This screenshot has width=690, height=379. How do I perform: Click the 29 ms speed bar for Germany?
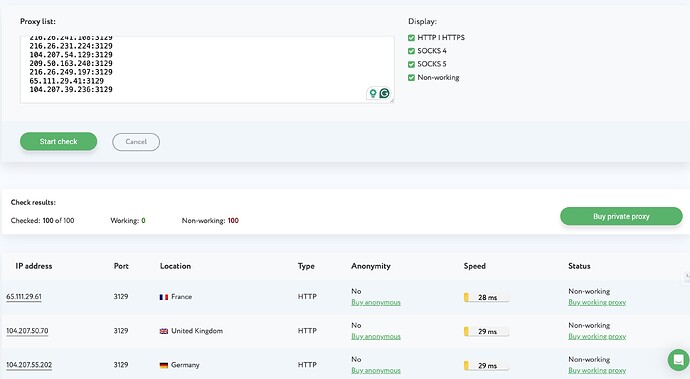click(486, 366)
